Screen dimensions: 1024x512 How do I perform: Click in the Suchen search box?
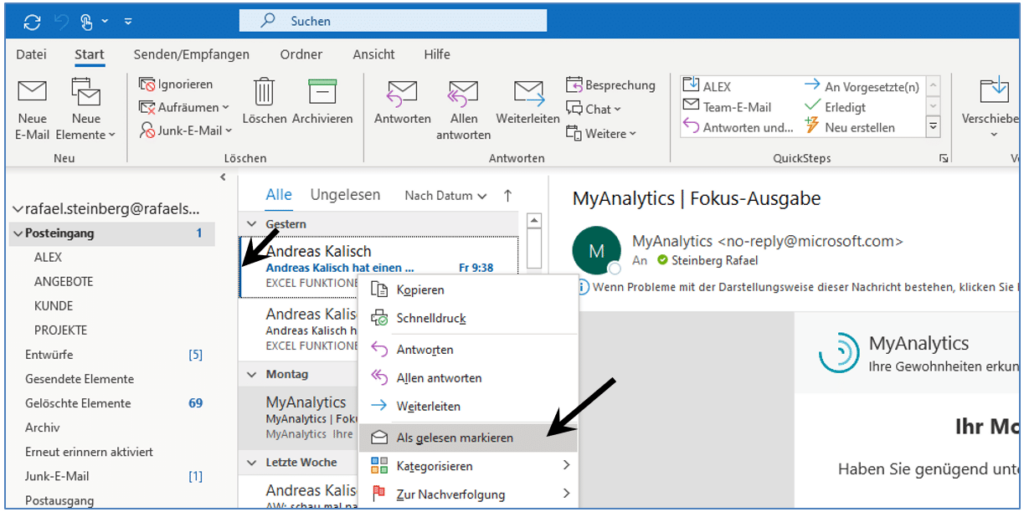[392, 21]
